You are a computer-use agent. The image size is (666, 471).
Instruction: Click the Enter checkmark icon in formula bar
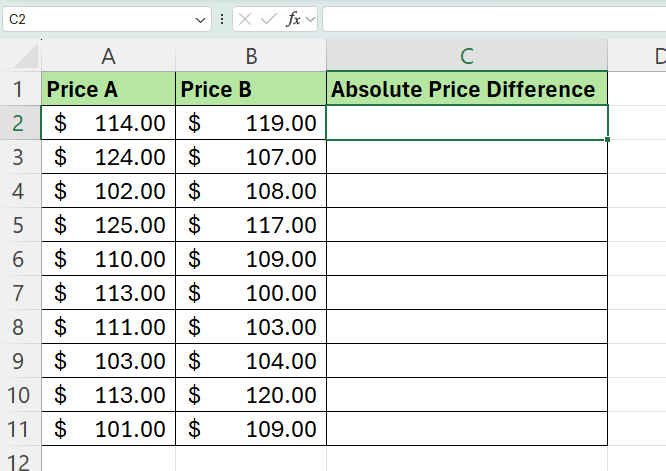268,19
